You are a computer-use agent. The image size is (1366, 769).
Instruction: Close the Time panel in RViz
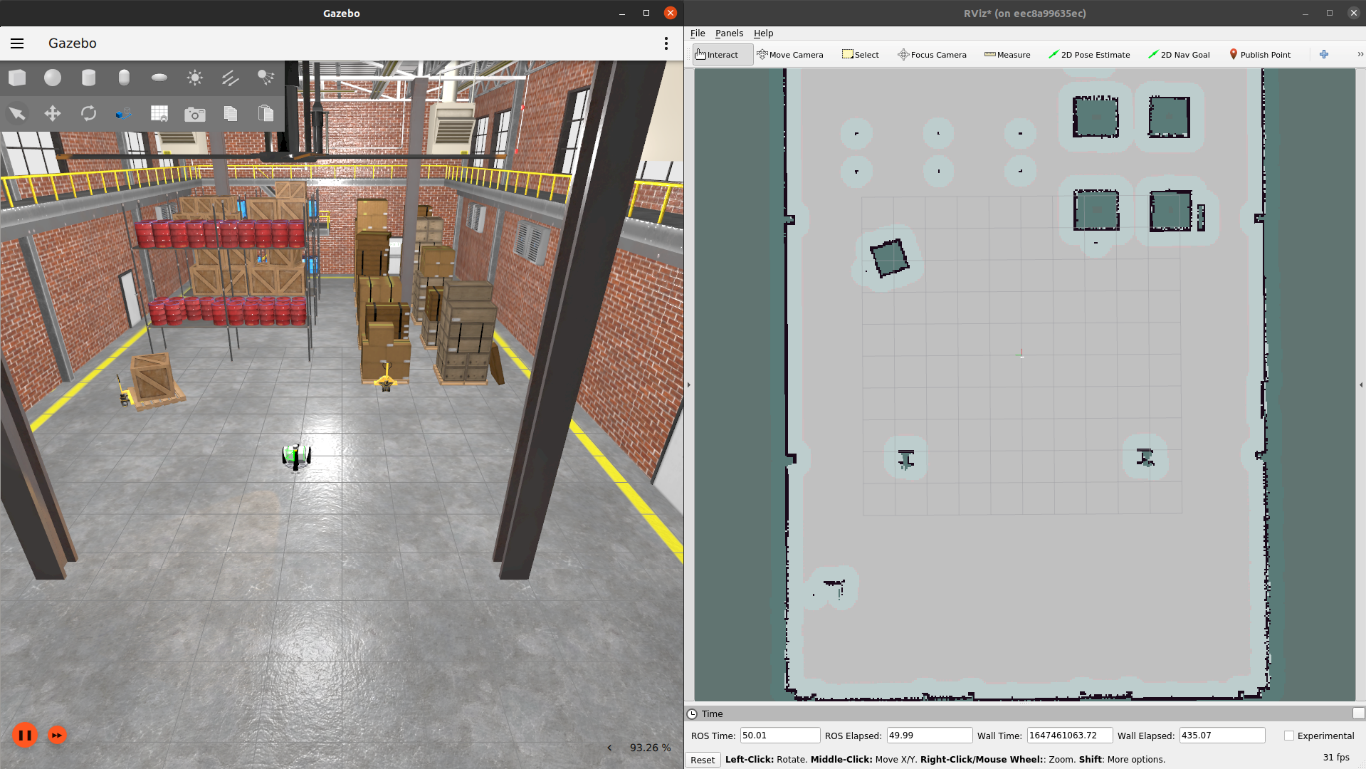click(x=1358, y=713)
